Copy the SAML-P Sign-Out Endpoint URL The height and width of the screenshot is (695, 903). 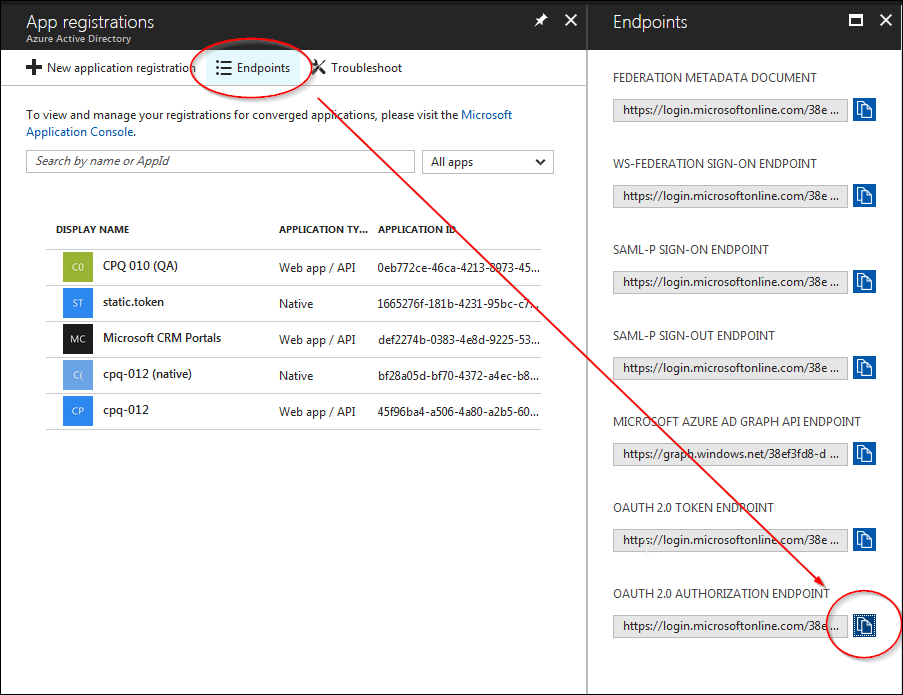864,368
